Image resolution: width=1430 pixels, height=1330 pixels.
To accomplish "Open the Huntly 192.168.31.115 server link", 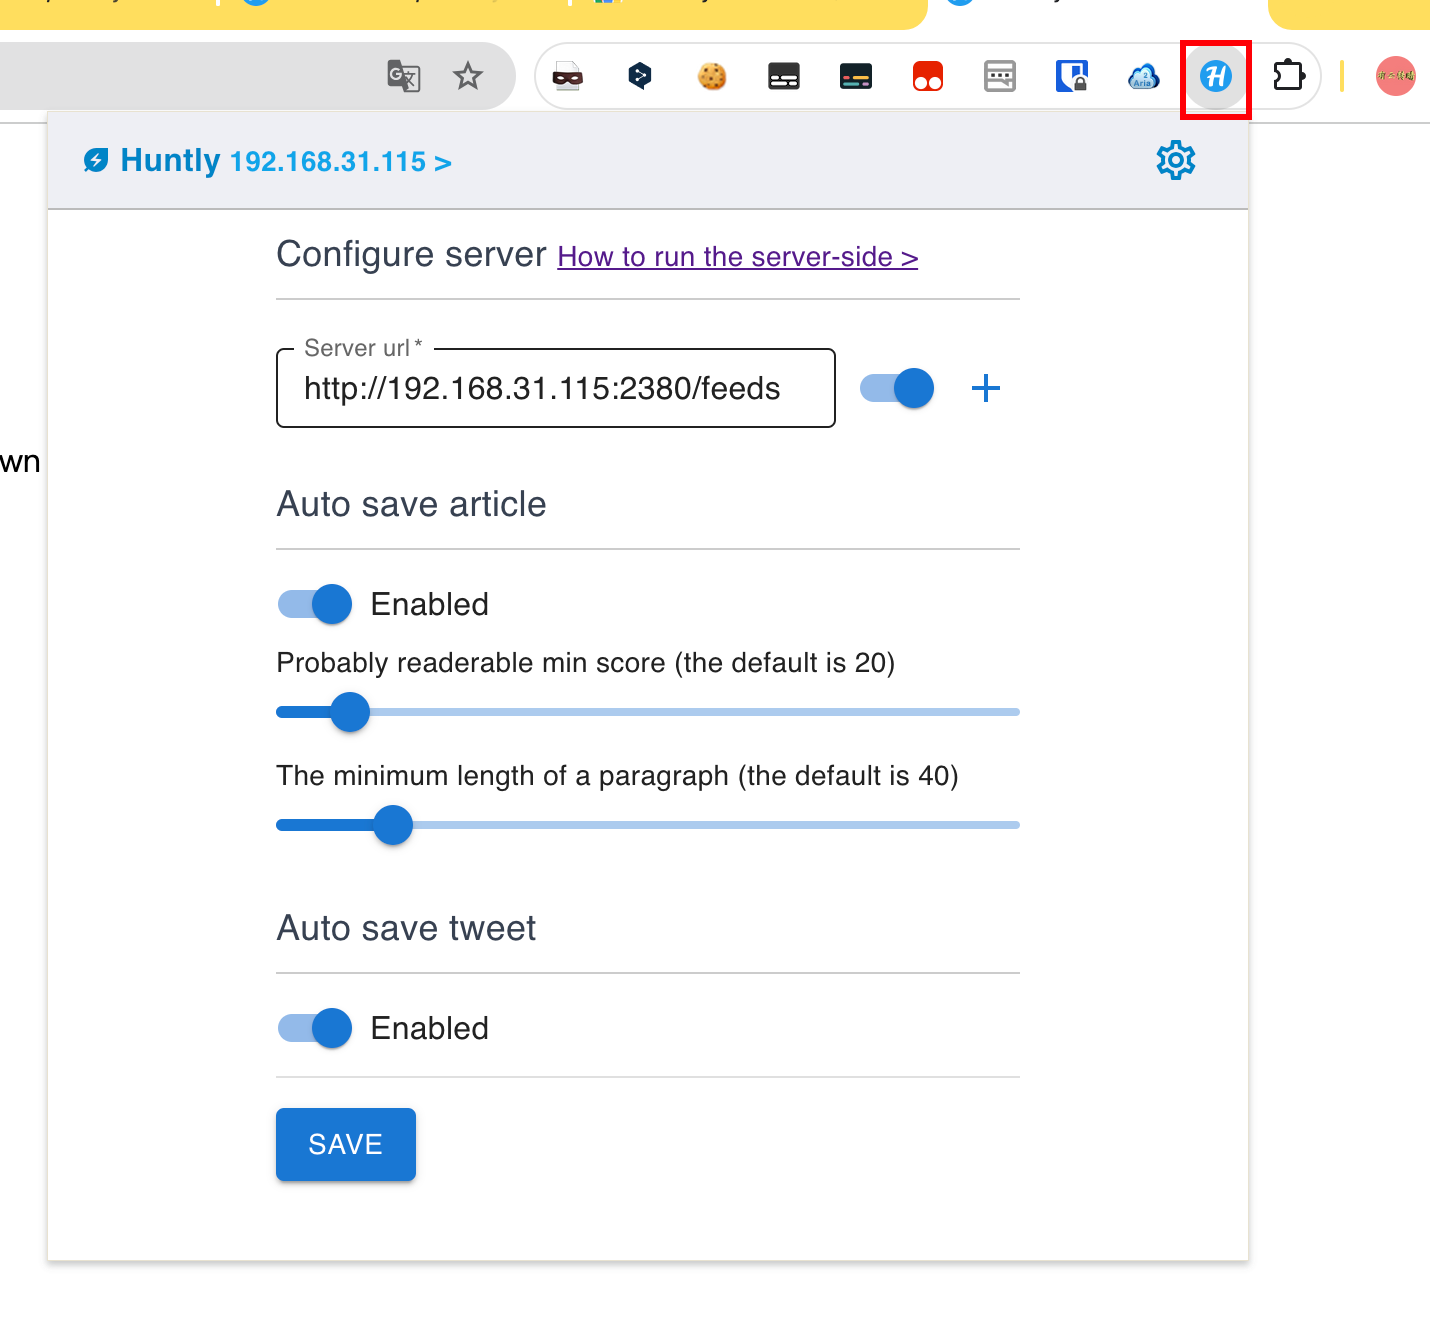I will tap(341, 162).
